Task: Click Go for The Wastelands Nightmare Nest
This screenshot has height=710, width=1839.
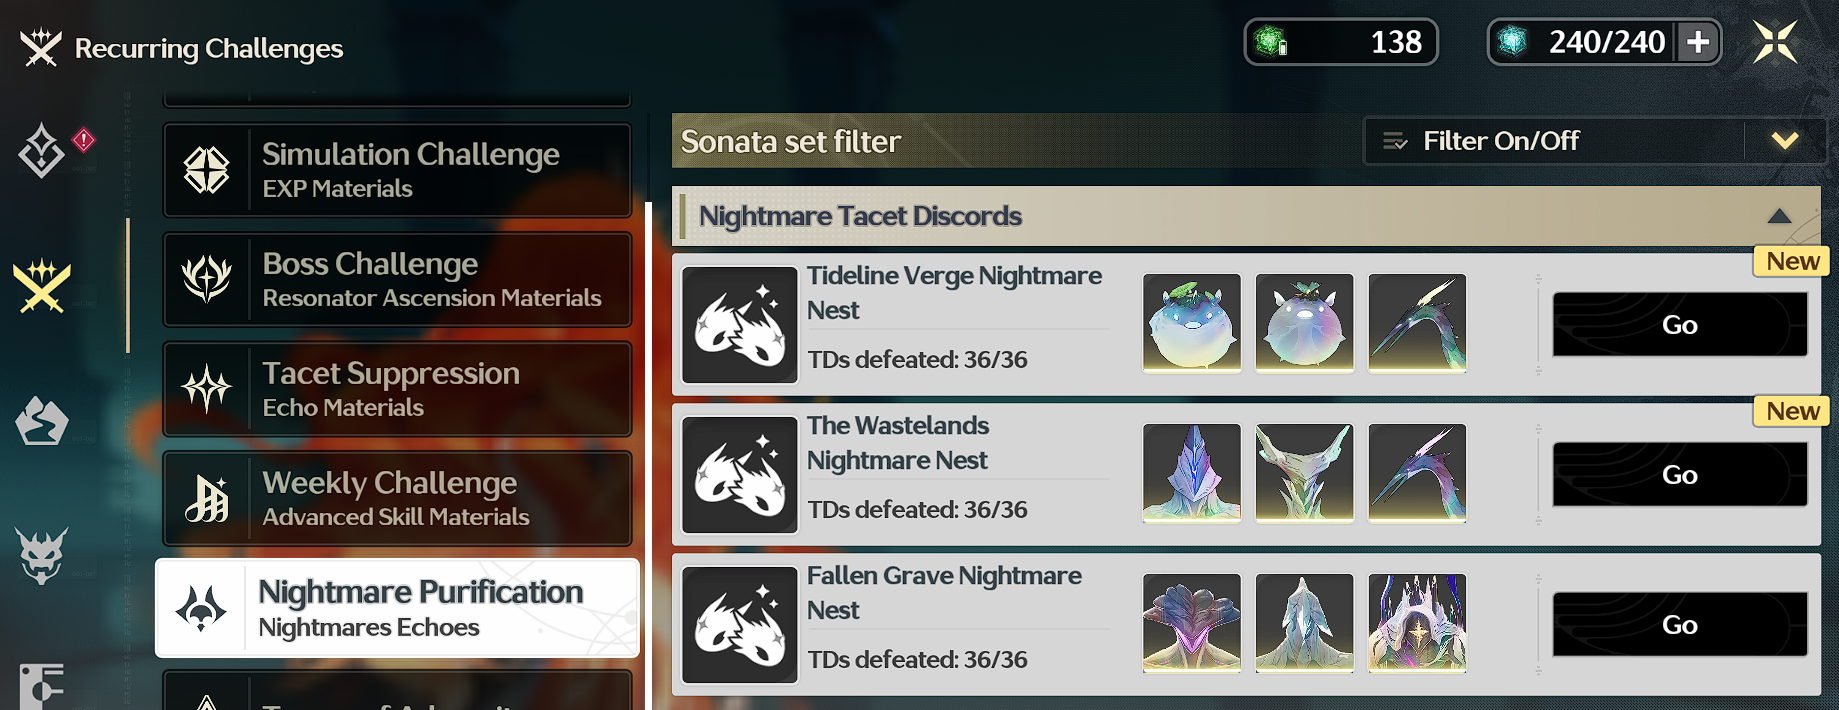Action: (1680, 475)
